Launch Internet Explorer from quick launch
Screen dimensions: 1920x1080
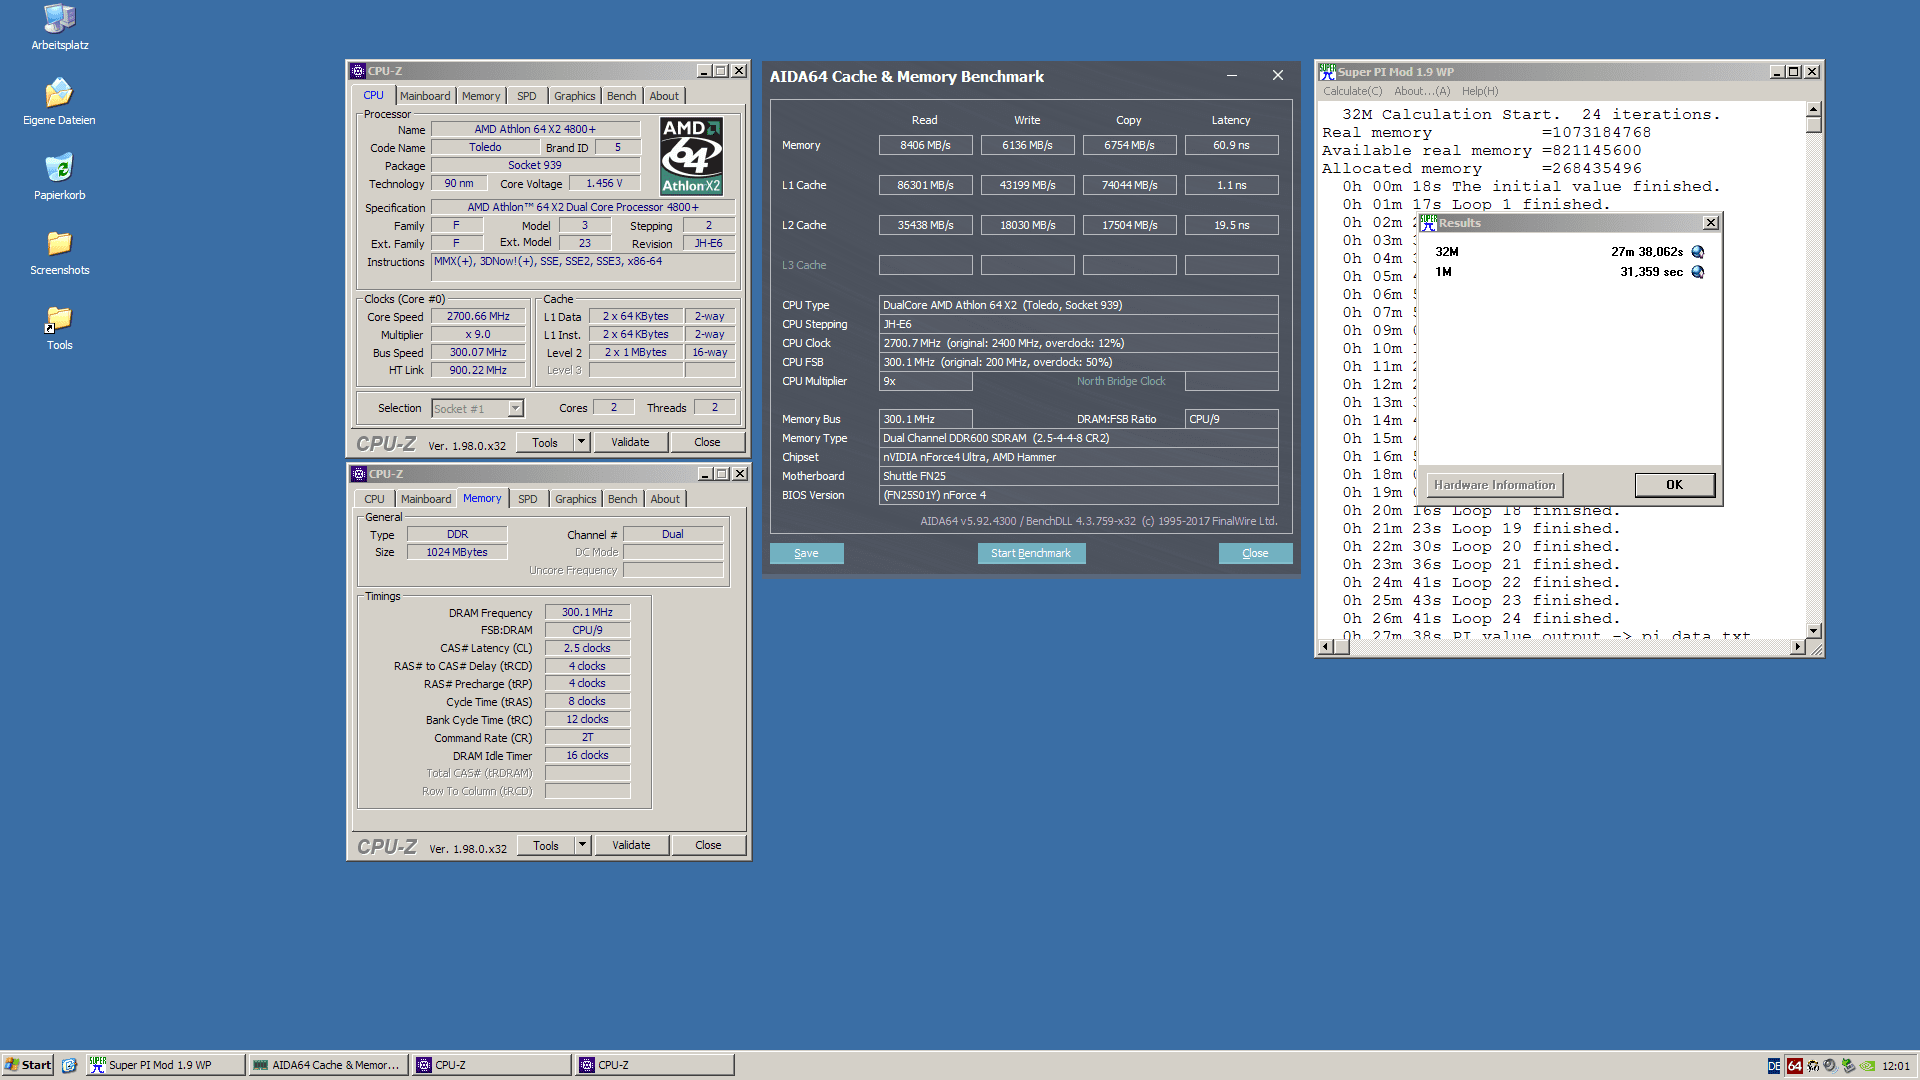pos(69,1065)
